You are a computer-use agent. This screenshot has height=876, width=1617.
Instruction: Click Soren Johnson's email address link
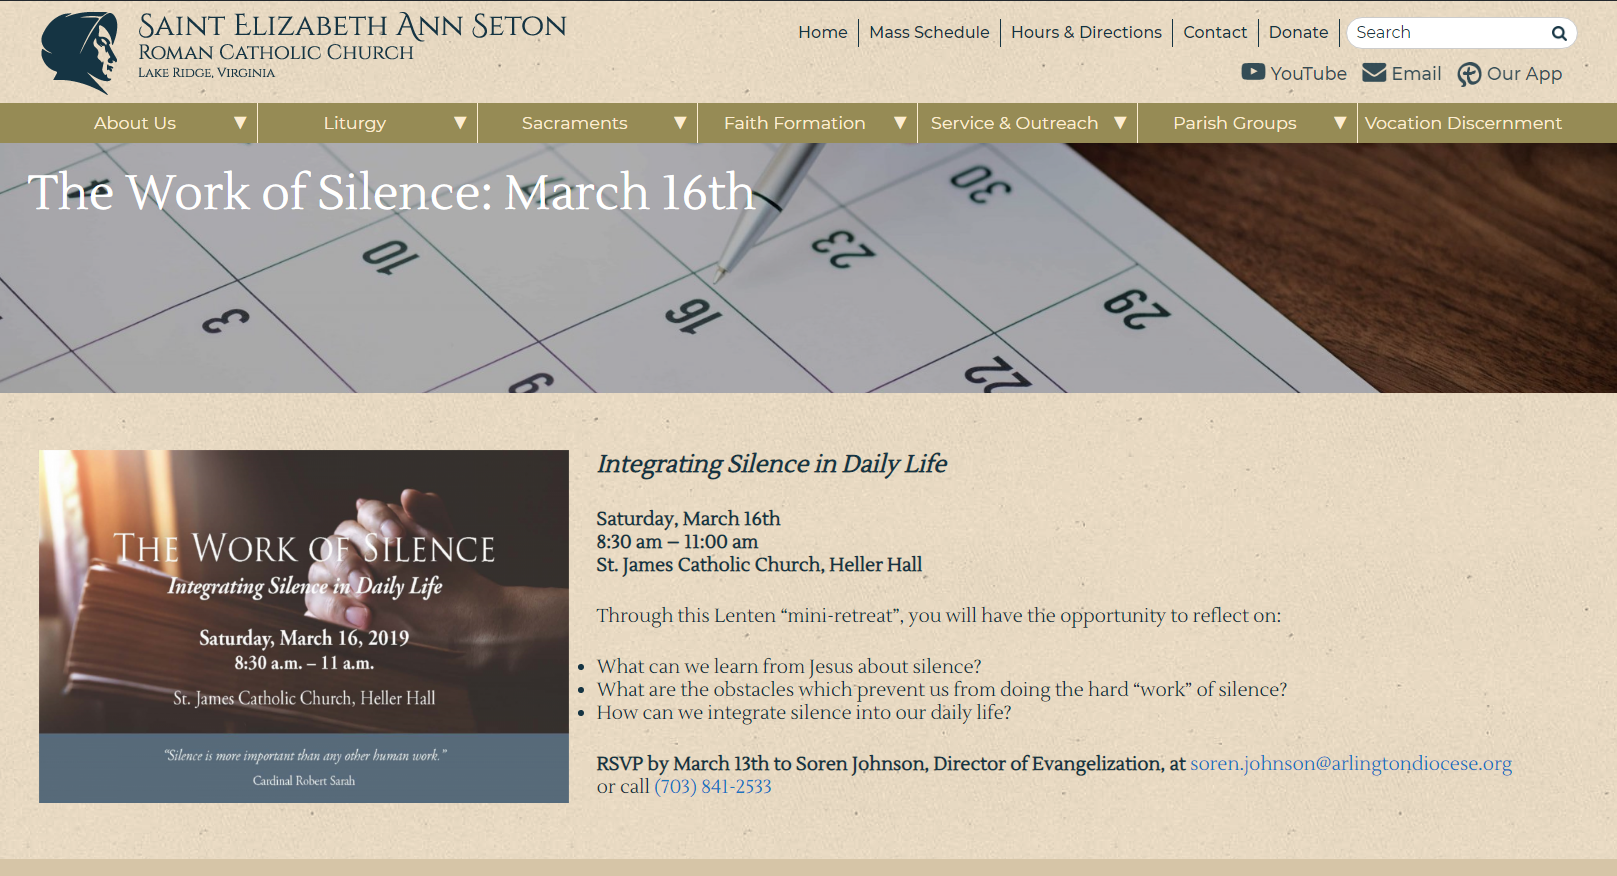pos(1350,764)
